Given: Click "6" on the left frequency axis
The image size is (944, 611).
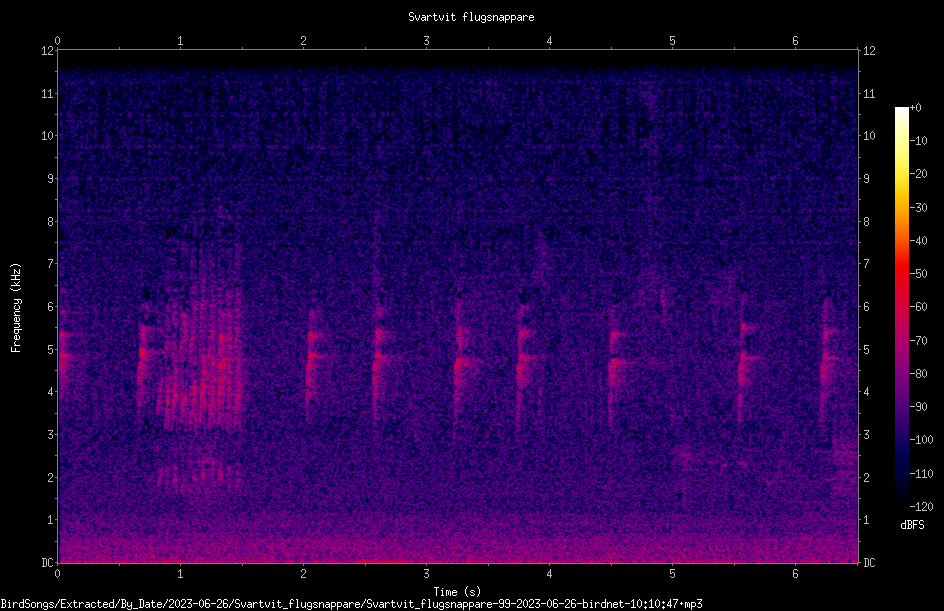Looking at the screenshot, I should (51, 306).
